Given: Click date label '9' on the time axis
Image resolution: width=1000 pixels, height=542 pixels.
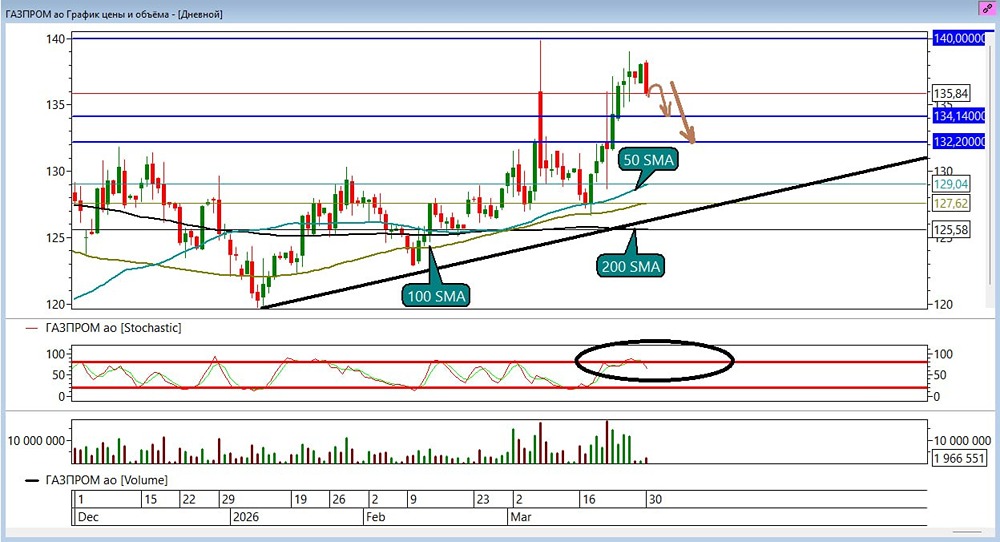Looking at the screenshot, I should coord(413,499).
